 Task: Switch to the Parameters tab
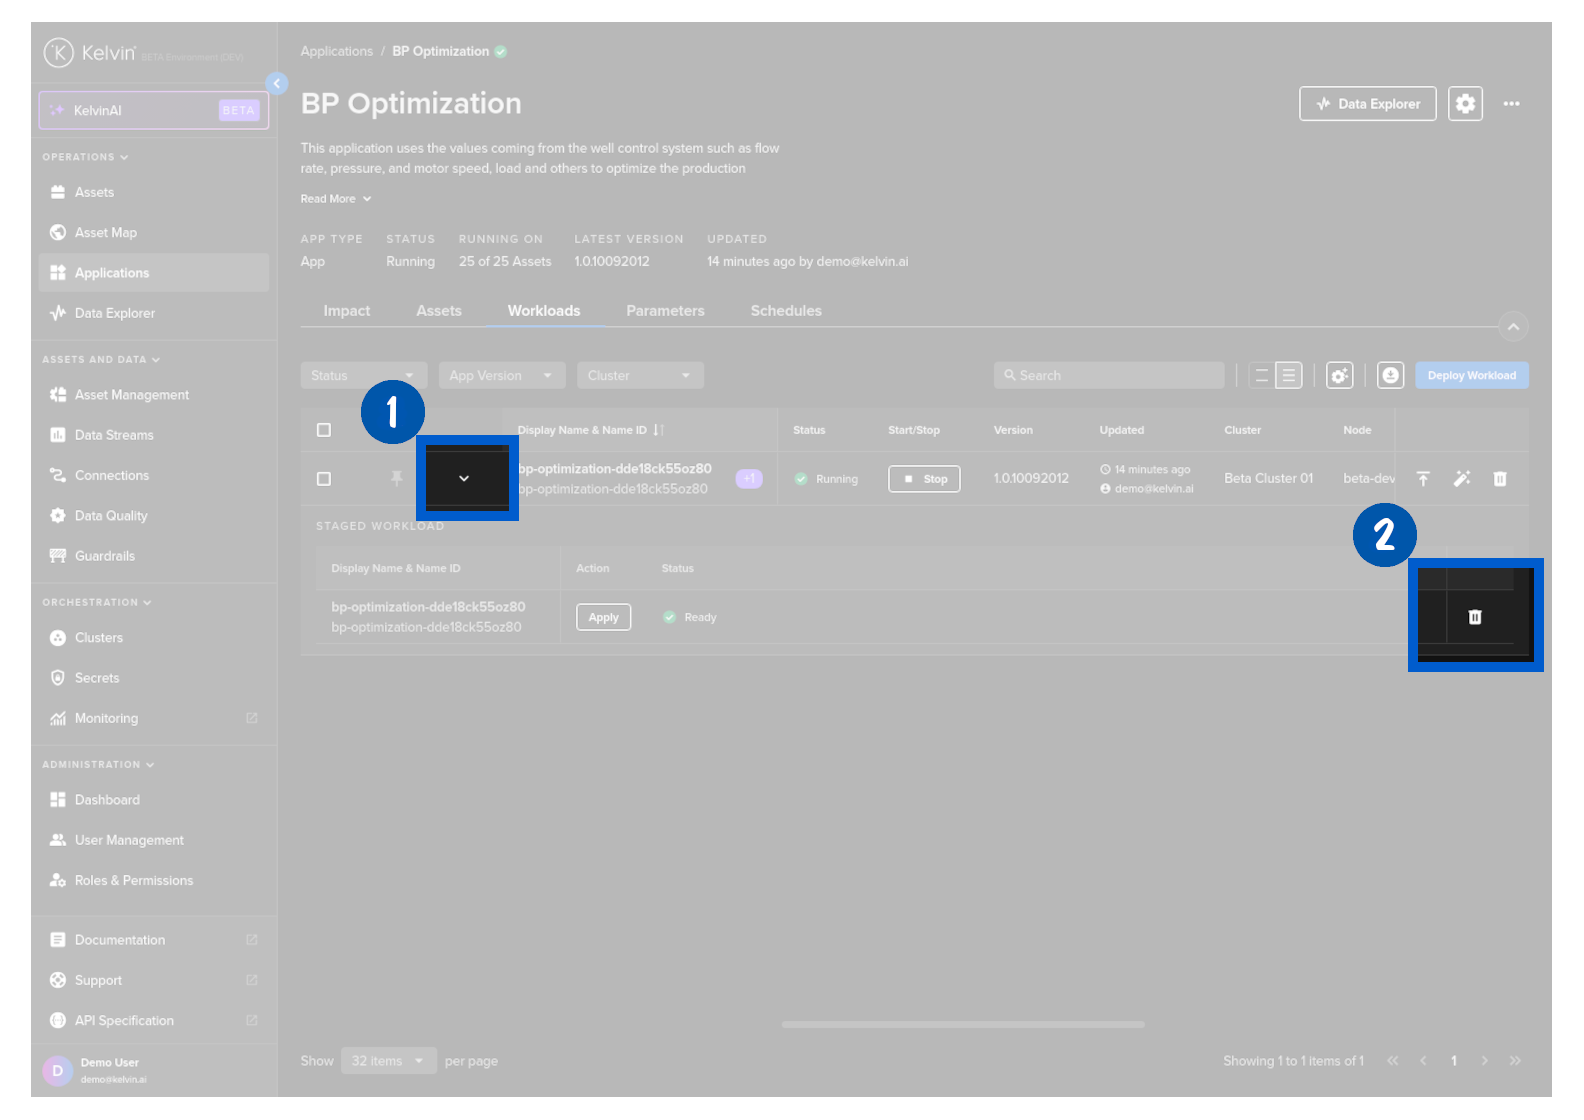click(x=665, y=311)
